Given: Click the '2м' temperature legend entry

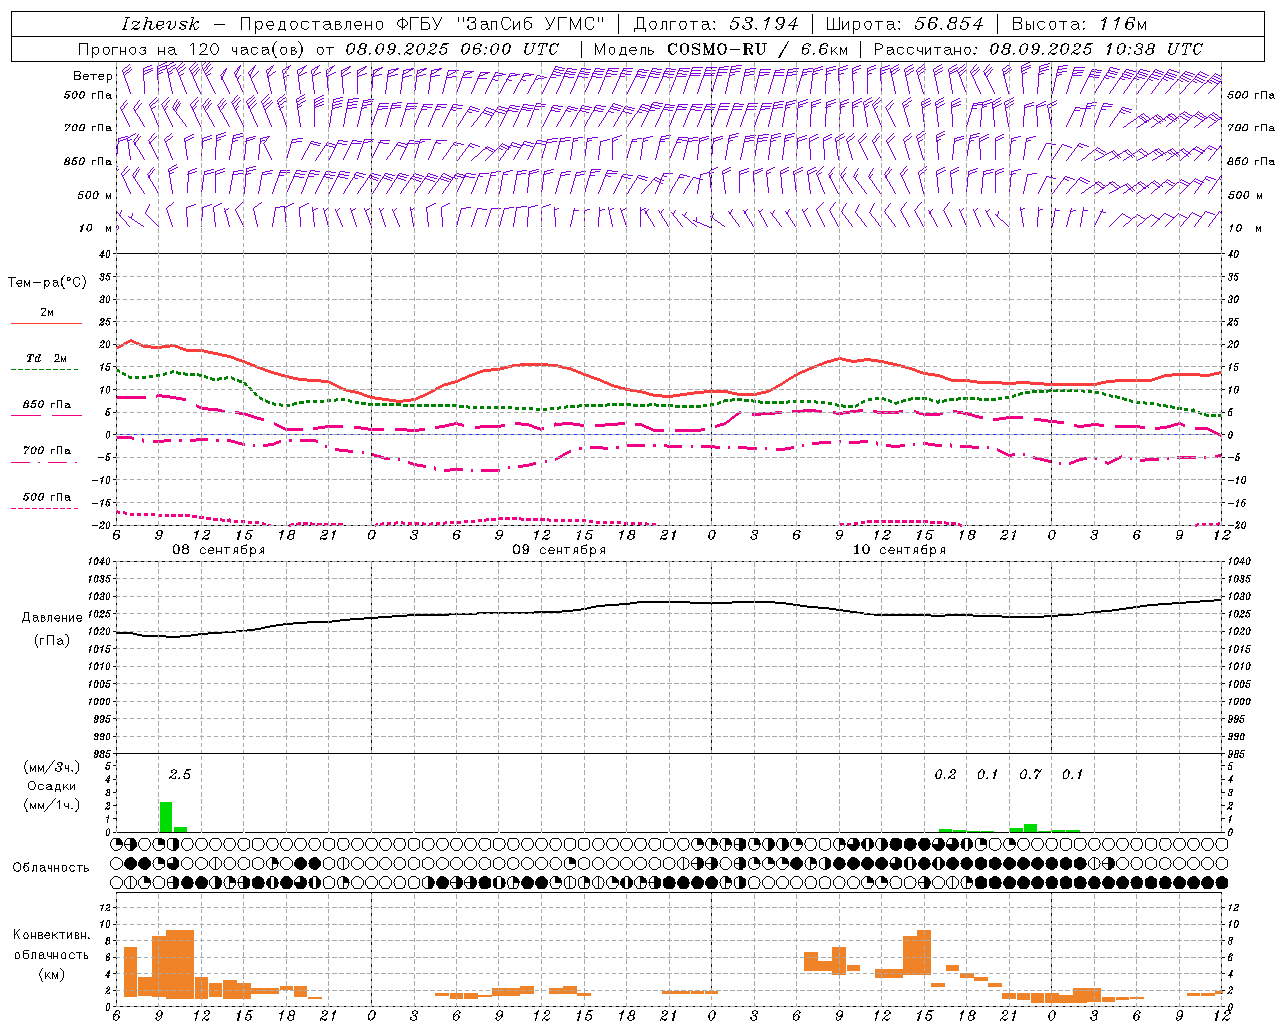Looking at the screenshot, I should [47, 313].
